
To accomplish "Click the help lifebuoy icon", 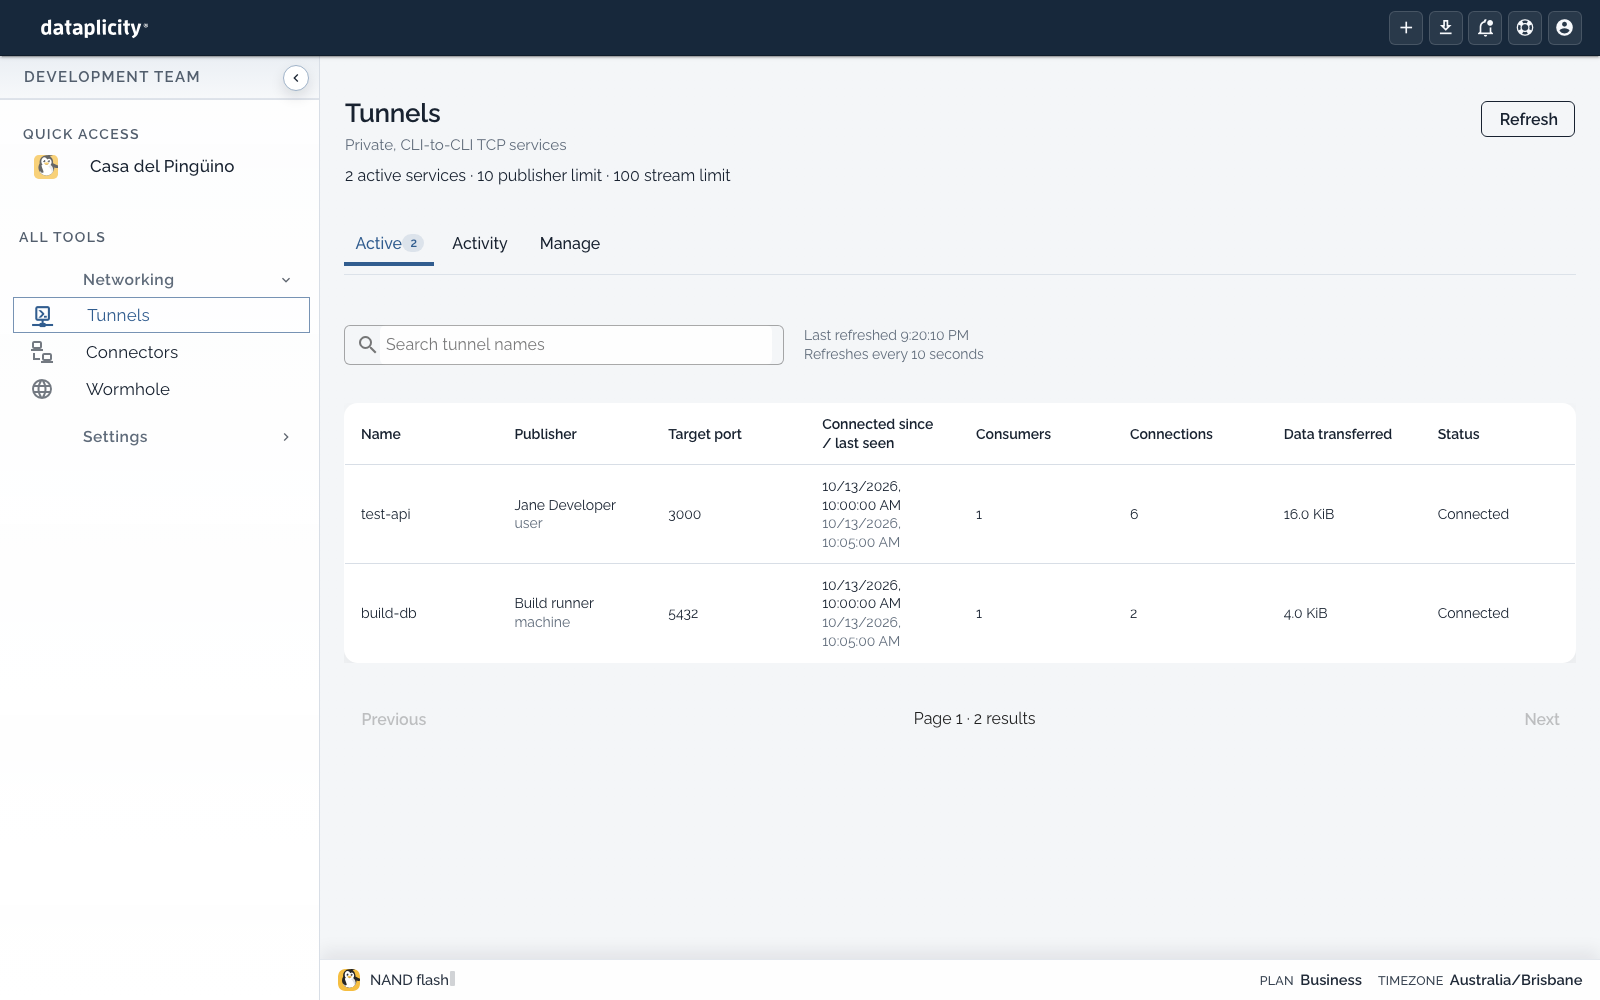I will tap(1525, 28).
